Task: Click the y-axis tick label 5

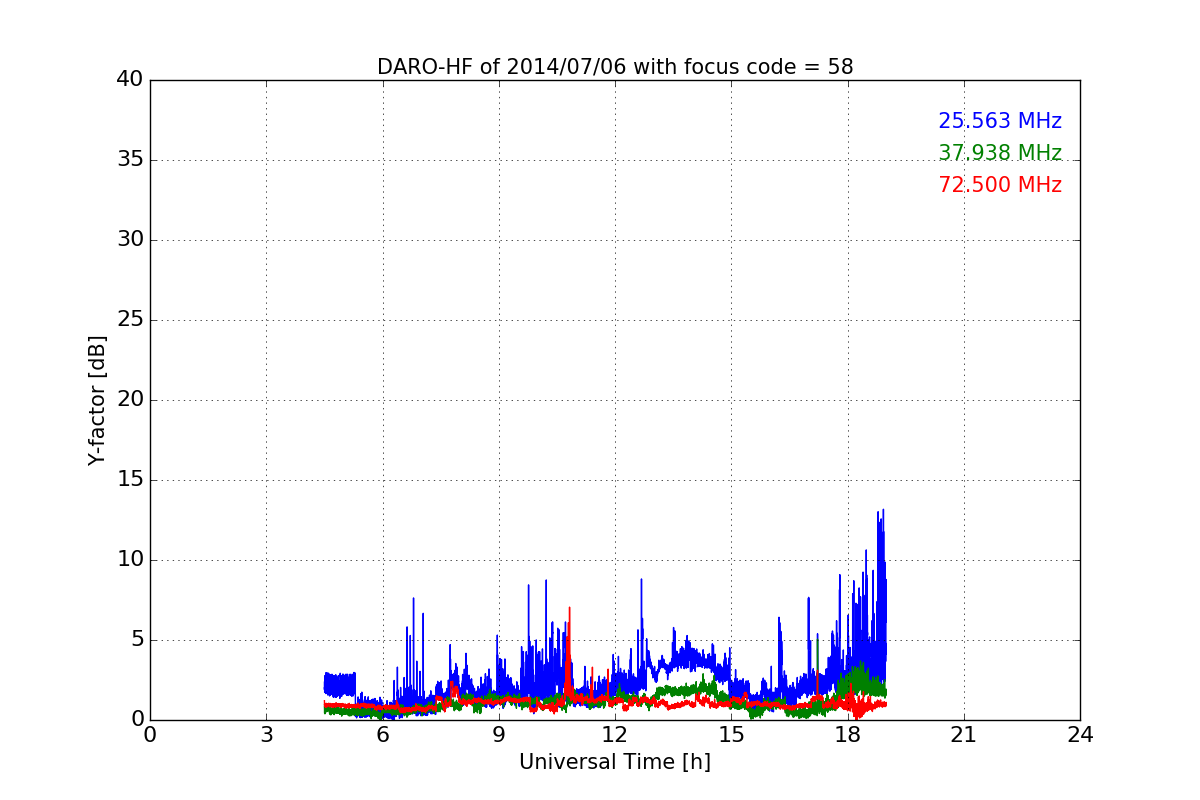Action: pyautogui.click(x=137, y=640)
